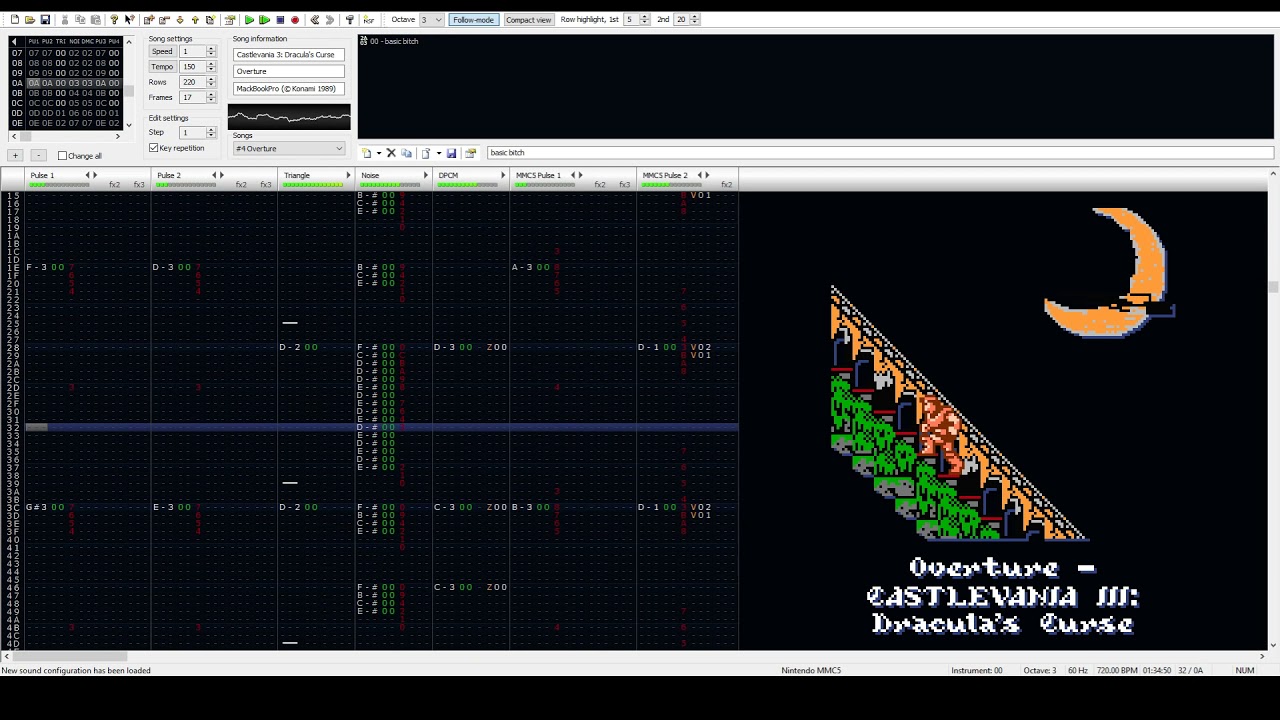The width and height of the screenshot is (1280, 720).
Task: Adjust Tempo value spinner
Action: point(210,66)
